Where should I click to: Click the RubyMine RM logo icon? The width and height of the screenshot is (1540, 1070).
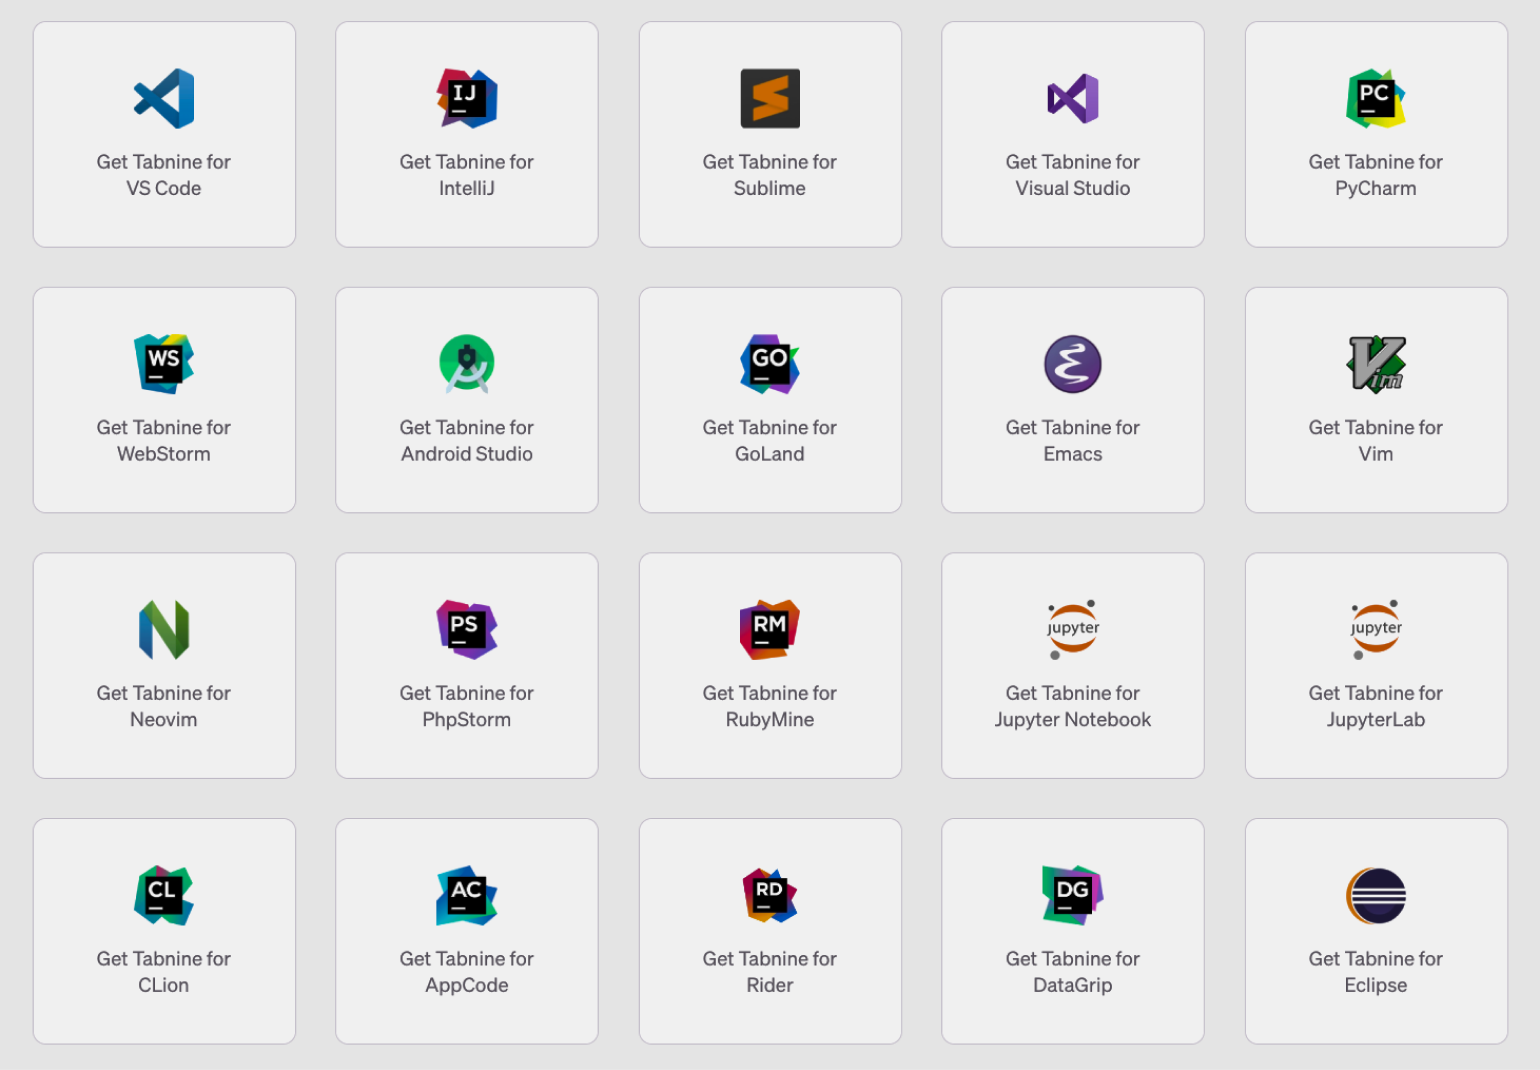(770, 629)
